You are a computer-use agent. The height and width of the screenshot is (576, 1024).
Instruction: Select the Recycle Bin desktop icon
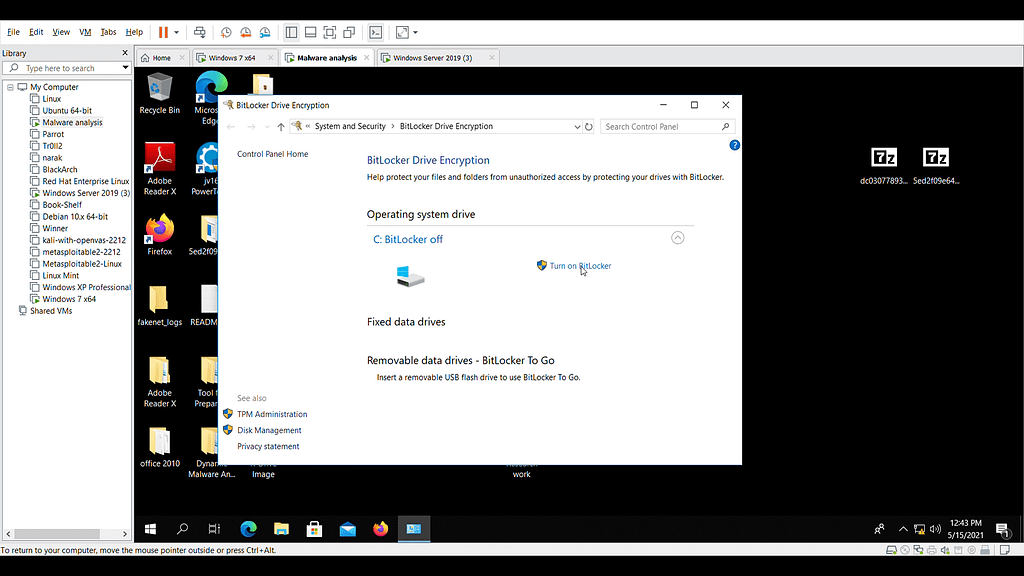click(x=159, y=94)
